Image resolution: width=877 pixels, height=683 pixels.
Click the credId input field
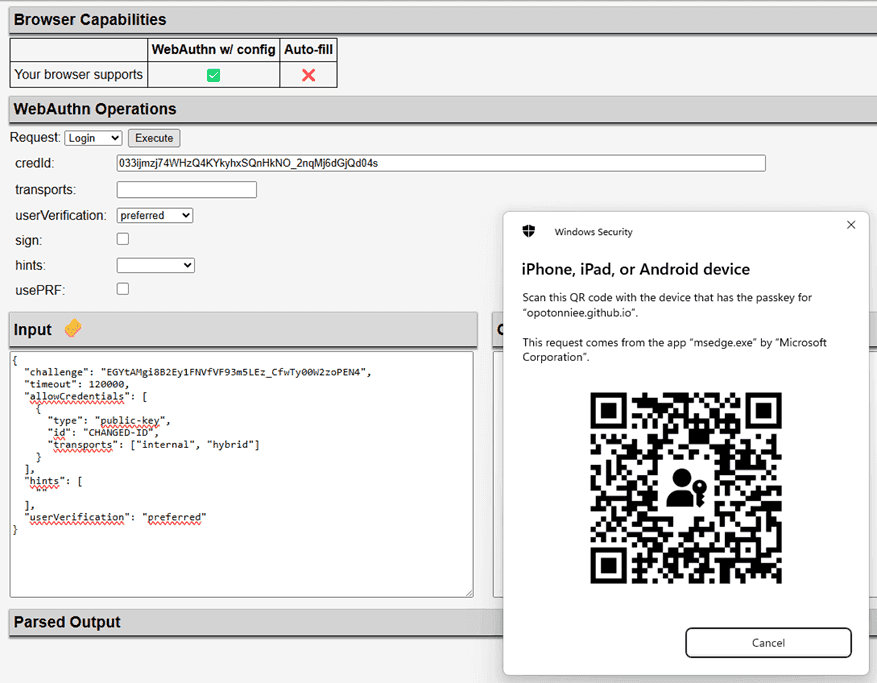(x=441, y=163)
